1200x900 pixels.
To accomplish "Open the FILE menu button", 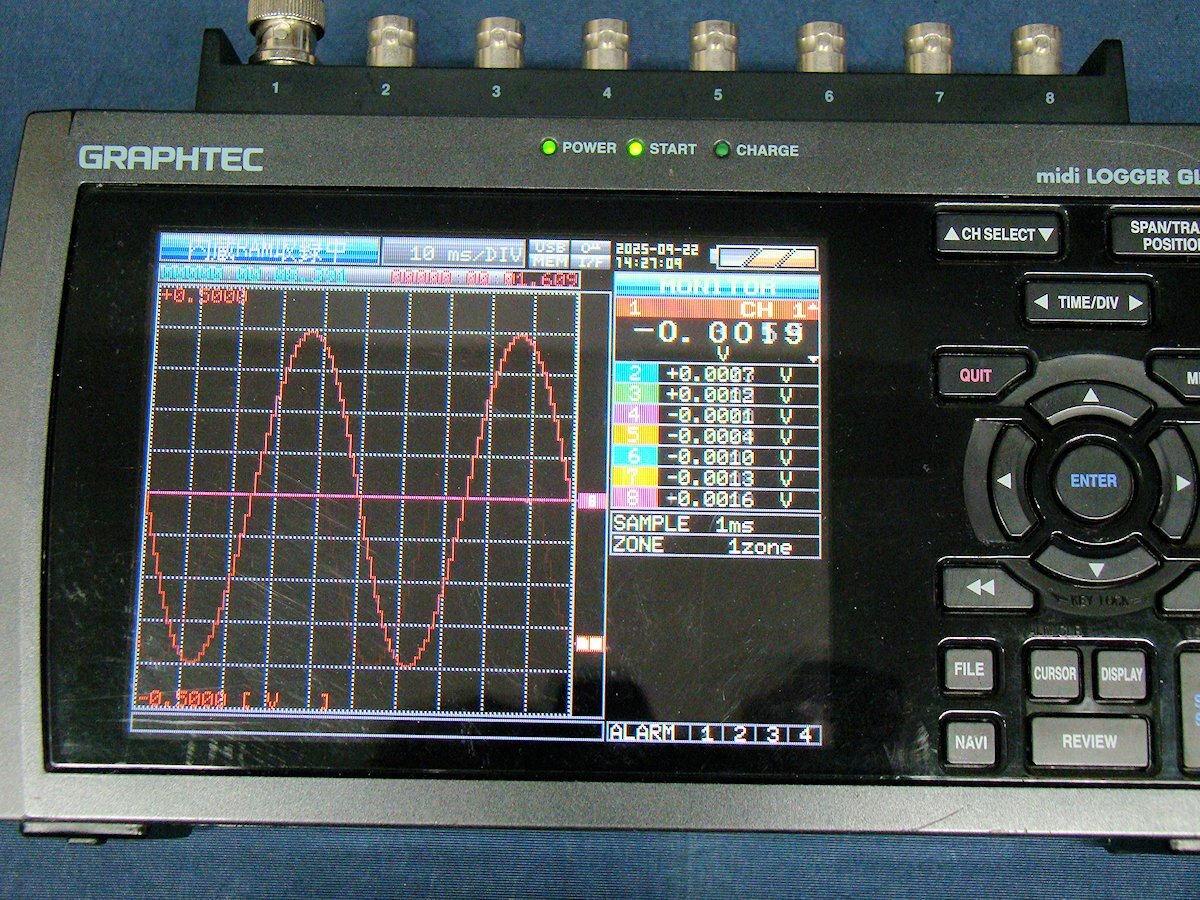I will 969,670.
